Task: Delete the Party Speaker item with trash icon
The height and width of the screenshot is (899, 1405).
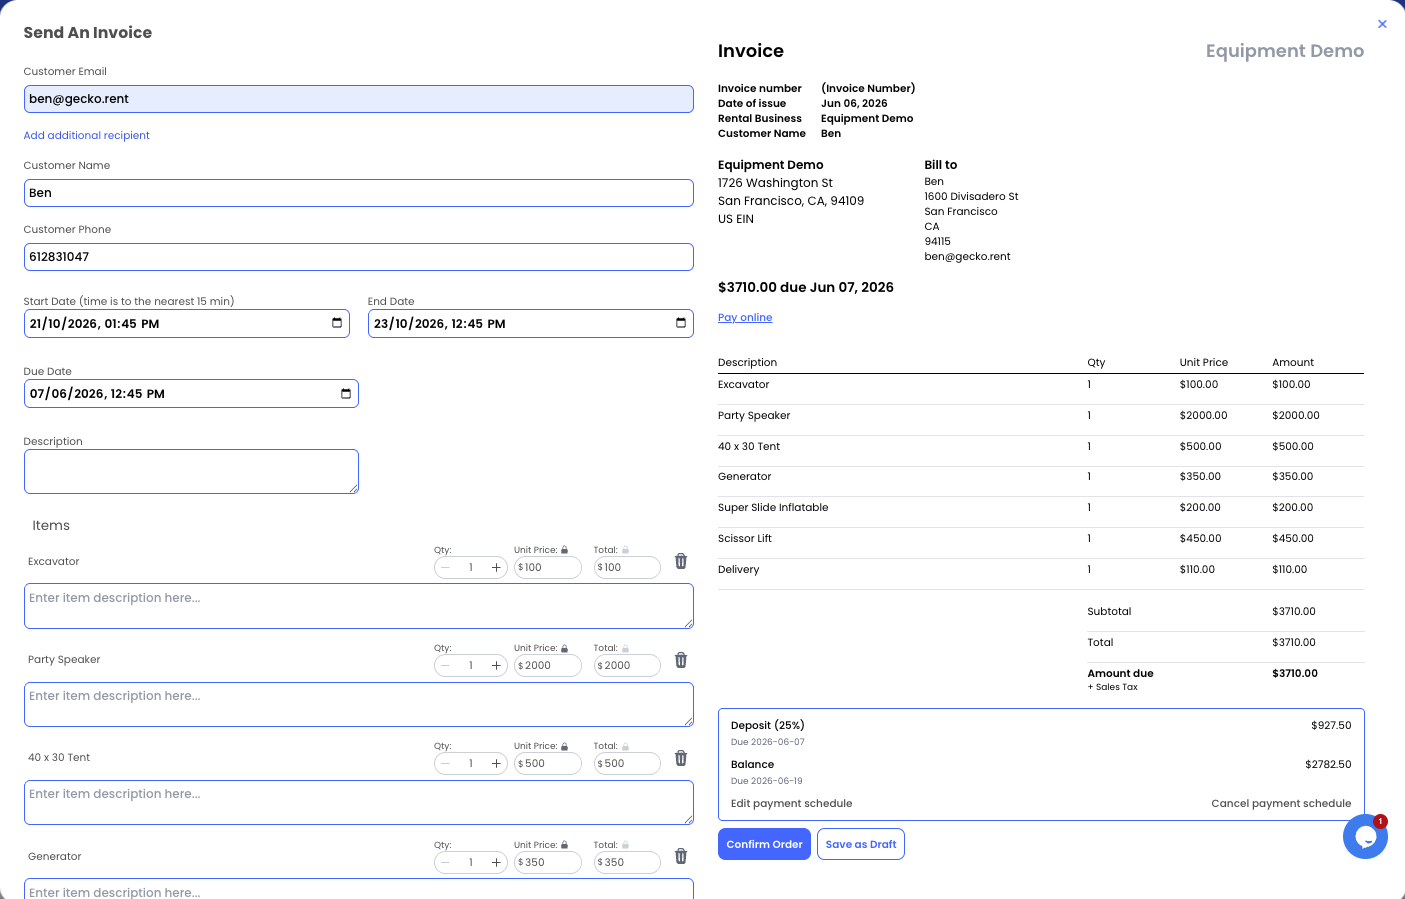Action: [681, 660]
